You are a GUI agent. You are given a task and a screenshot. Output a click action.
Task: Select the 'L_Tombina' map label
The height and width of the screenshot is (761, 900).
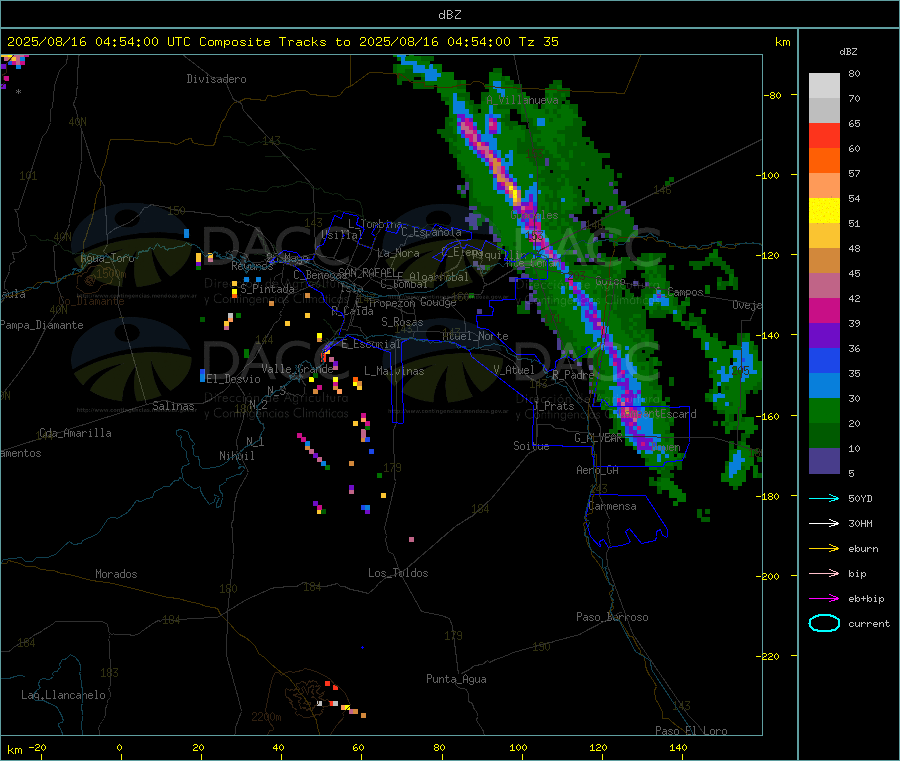[375, 224]
